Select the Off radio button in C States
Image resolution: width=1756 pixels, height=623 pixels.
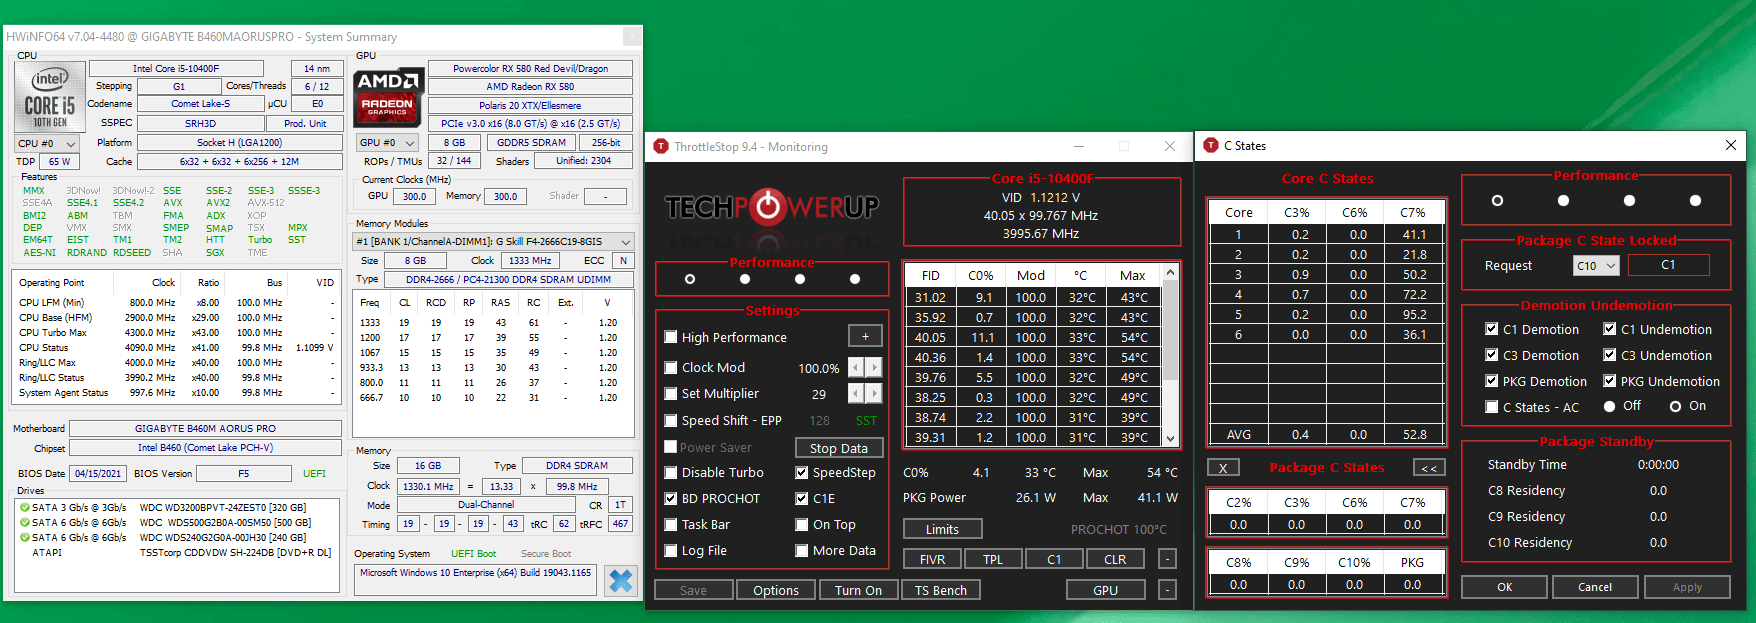coord(1609,406)
